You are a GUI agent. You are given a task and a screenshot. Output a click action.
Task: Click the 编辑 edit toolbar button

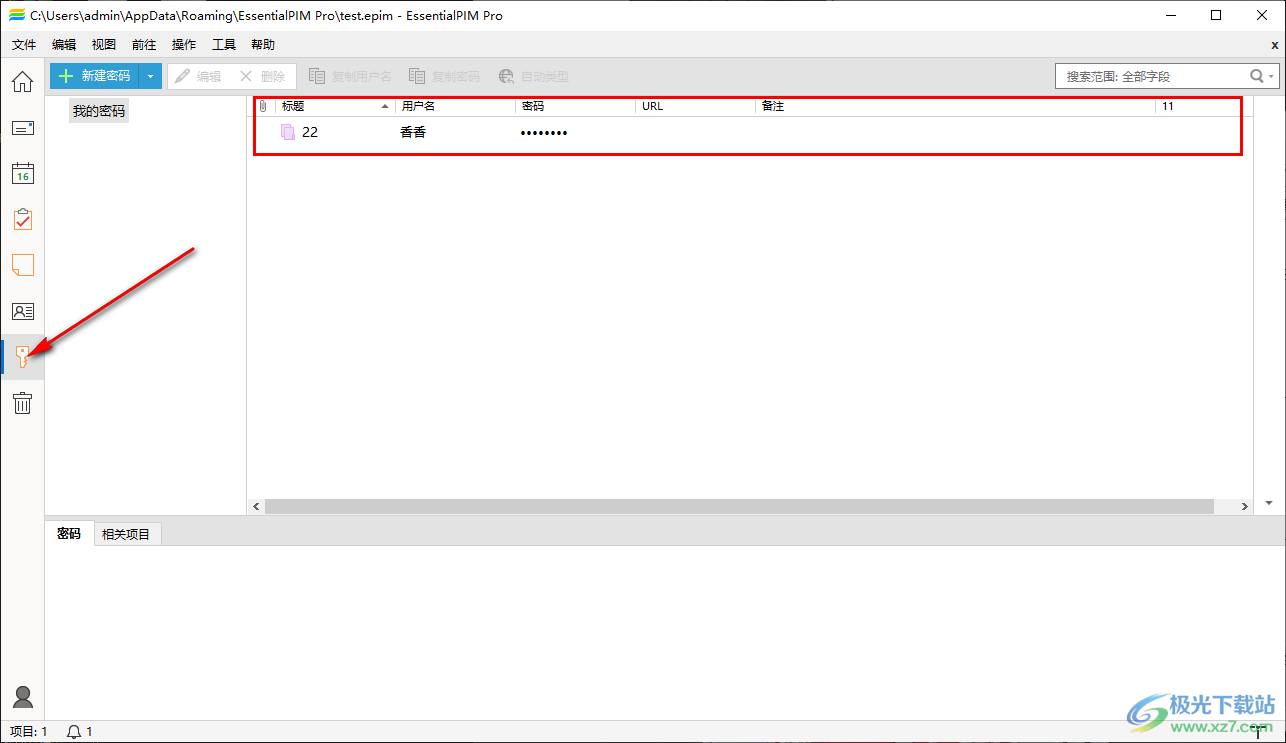198,76
